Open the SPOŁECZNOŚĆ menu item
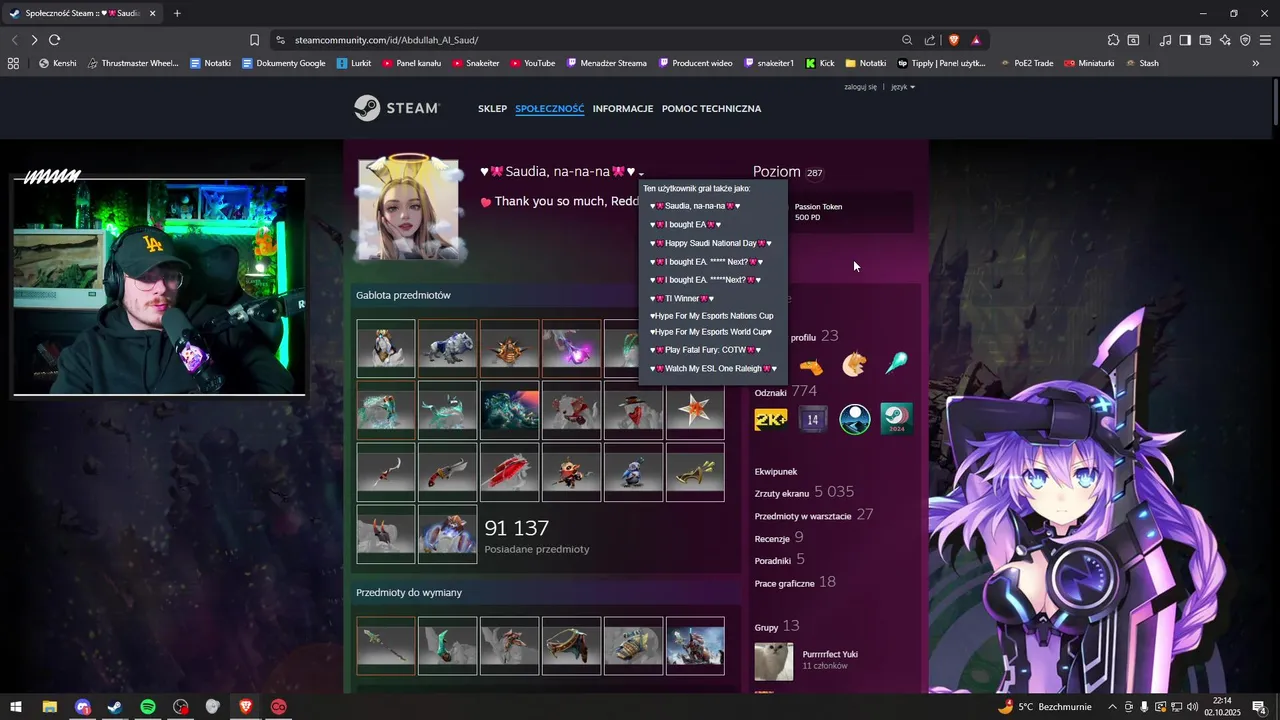 pos(550,108)
